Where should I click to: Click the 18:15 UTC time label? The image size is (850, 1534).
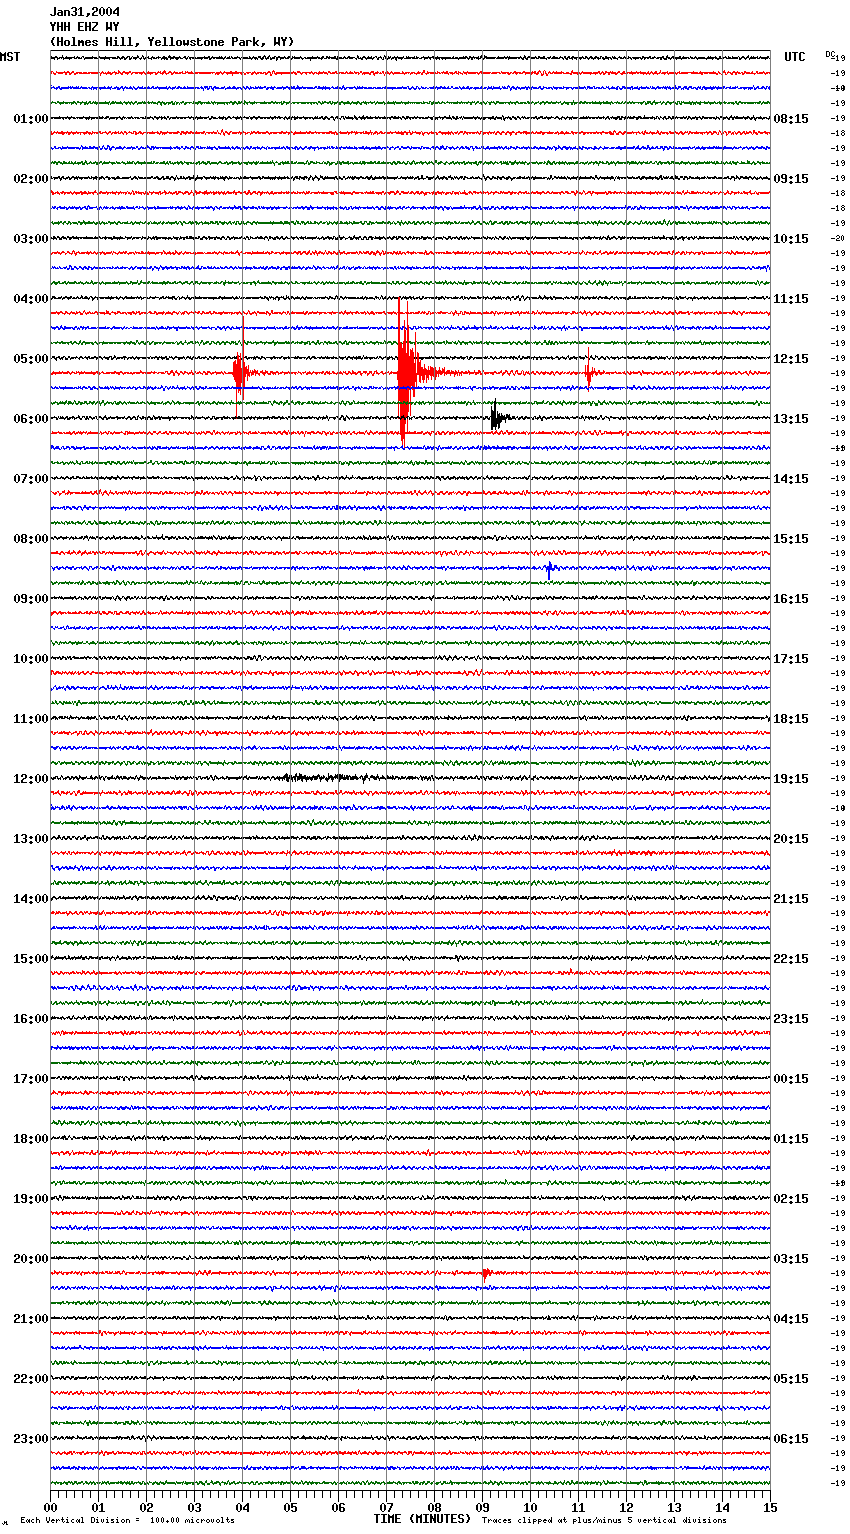[x=791, y=719]
